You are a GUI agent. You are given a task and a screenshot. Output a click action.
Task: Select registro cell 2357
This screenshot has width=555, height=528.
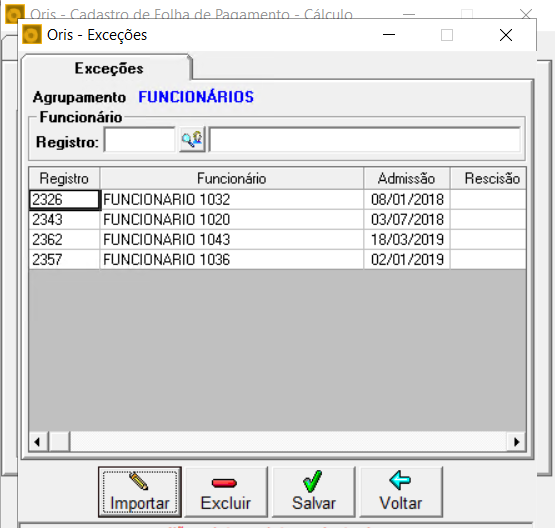coord(64,260)
